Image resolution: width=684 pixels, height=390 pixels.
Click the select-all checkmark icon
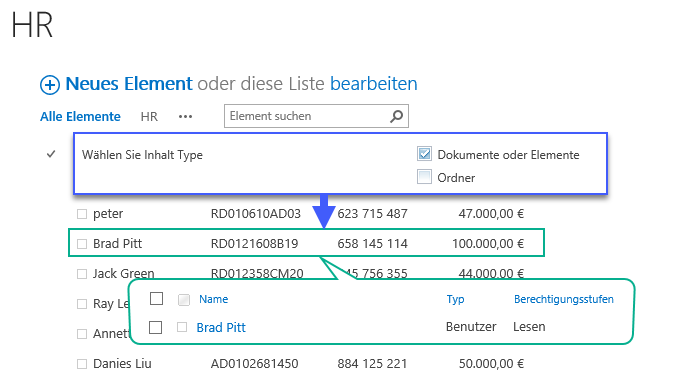click(51, 154)
